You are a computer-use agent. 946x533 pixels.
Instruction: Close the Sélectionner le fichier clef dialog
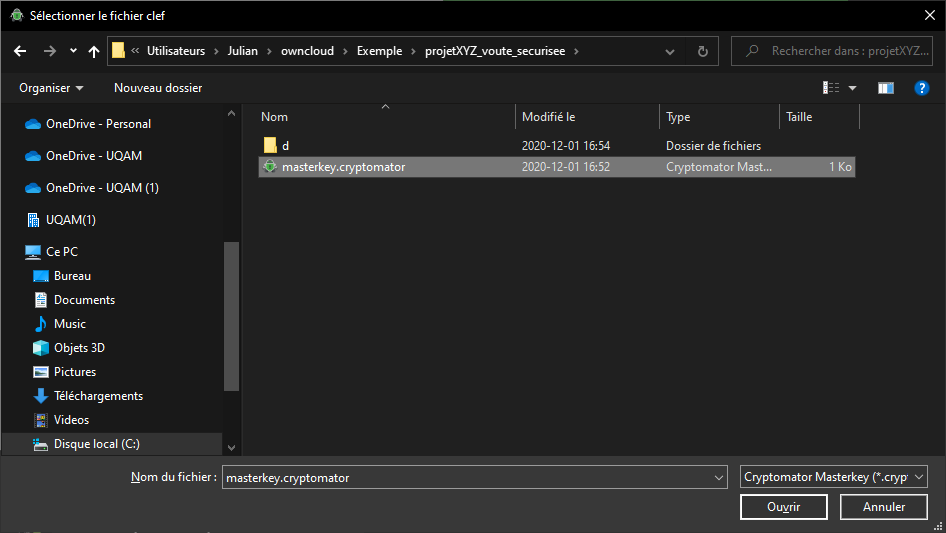pos(930,16)
